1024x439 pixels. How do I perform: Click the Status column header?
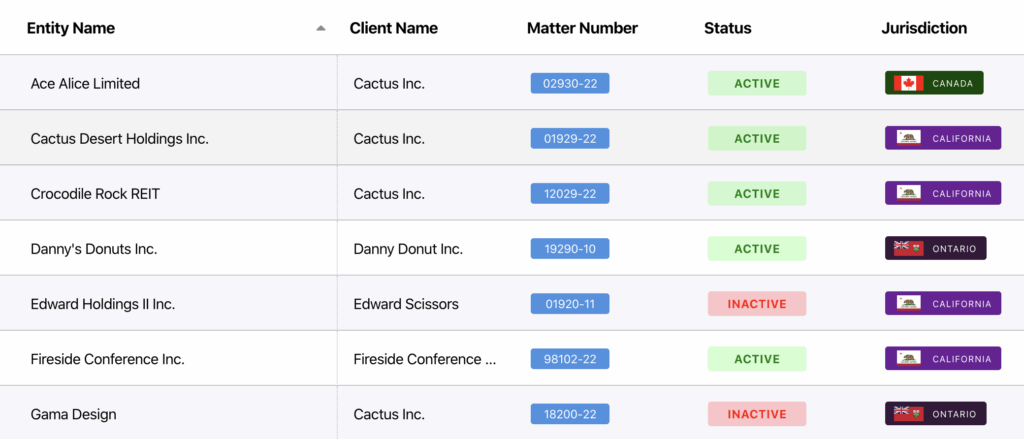(x=727, y=28)
